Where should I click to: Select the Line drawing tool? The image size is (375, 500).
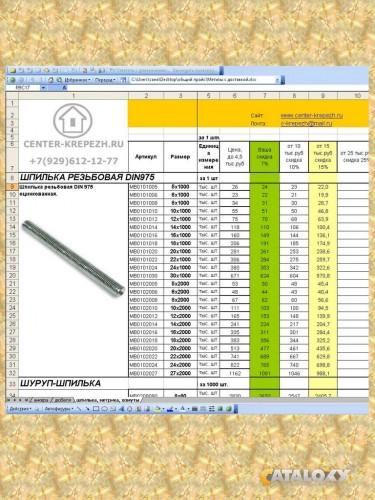point(79,409)
